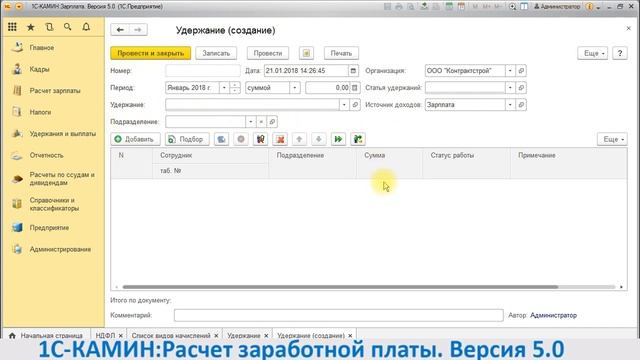Click the Комментарий input field

[x=338, y=315]
